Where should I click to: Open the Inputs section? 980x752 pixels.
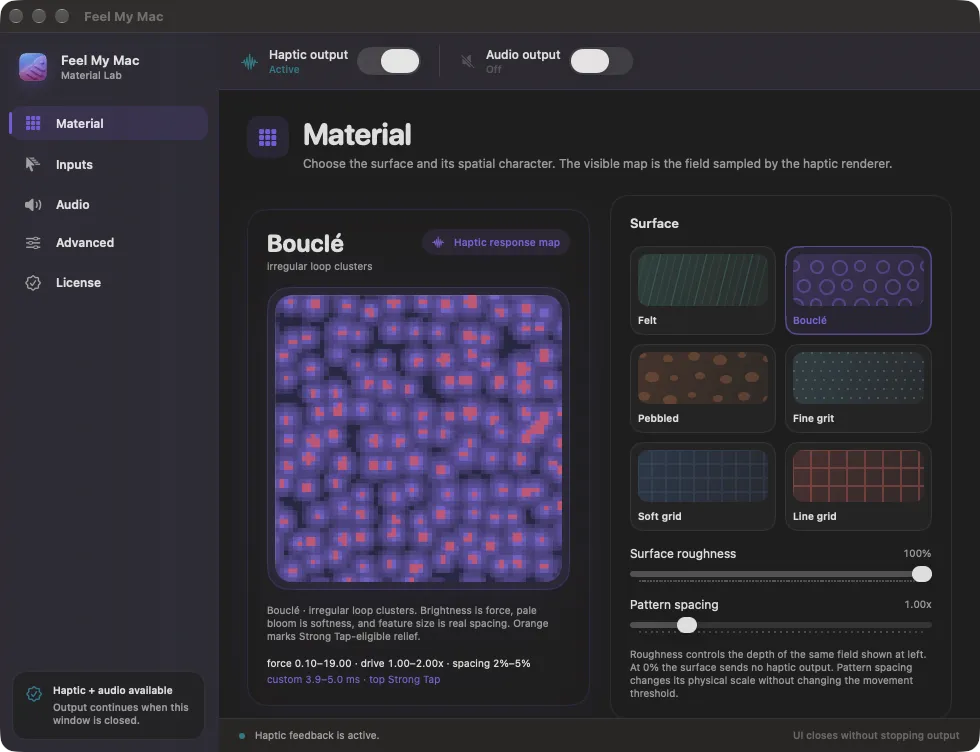[109, 164]
